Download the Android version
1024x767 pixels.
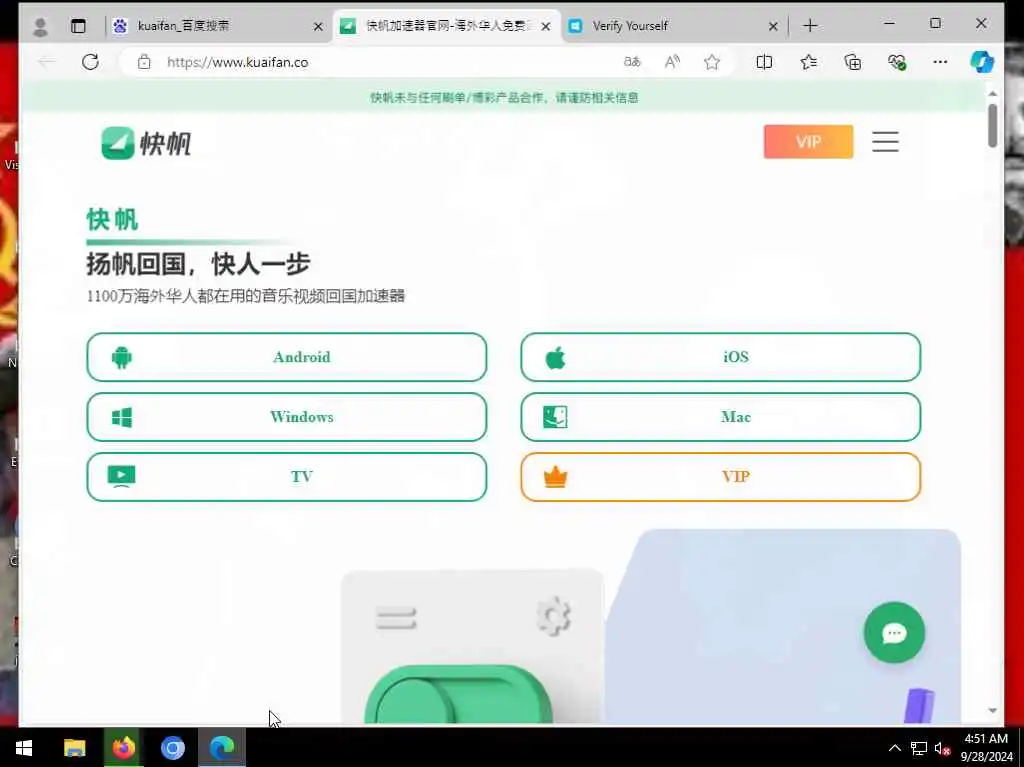[x=287, y=357]
